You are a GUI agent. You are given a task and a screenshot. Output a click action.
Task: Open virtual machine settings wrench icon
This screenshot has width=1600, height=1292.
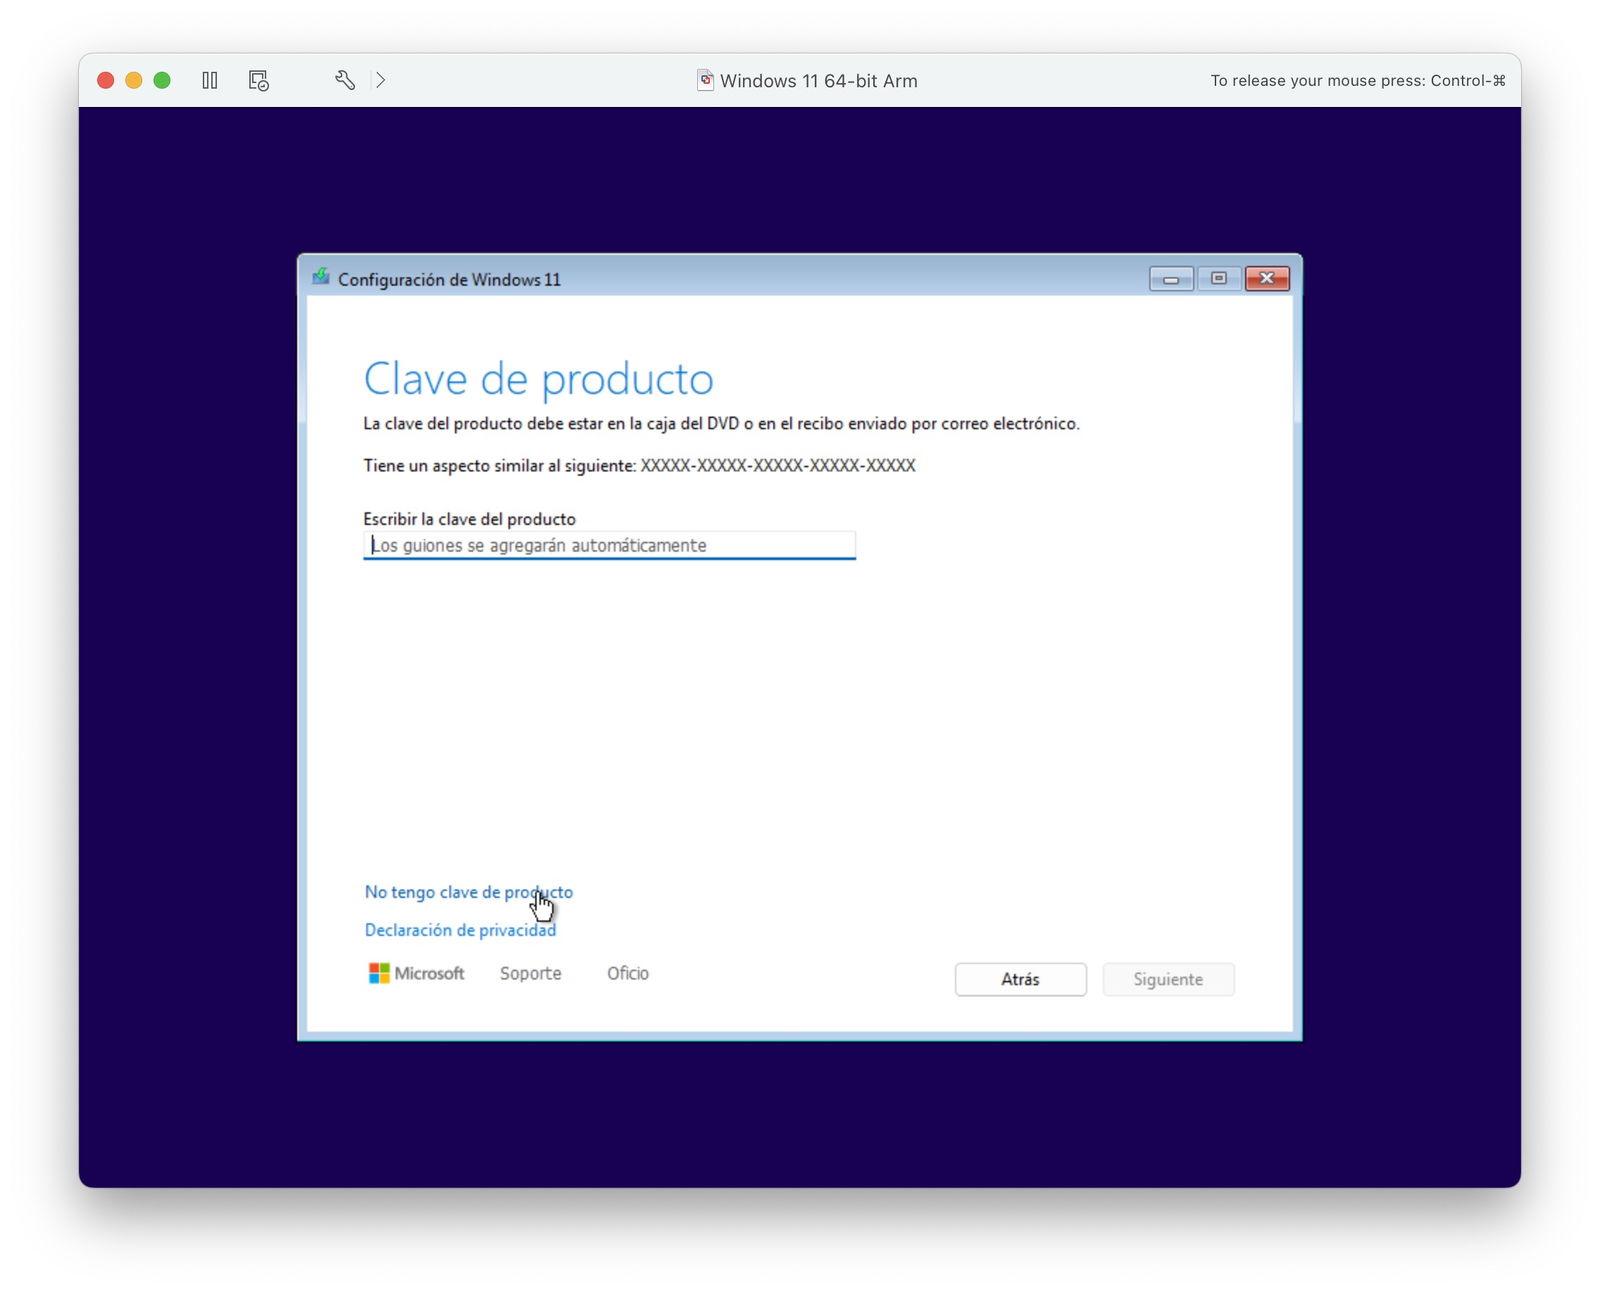tap(345, 80)
